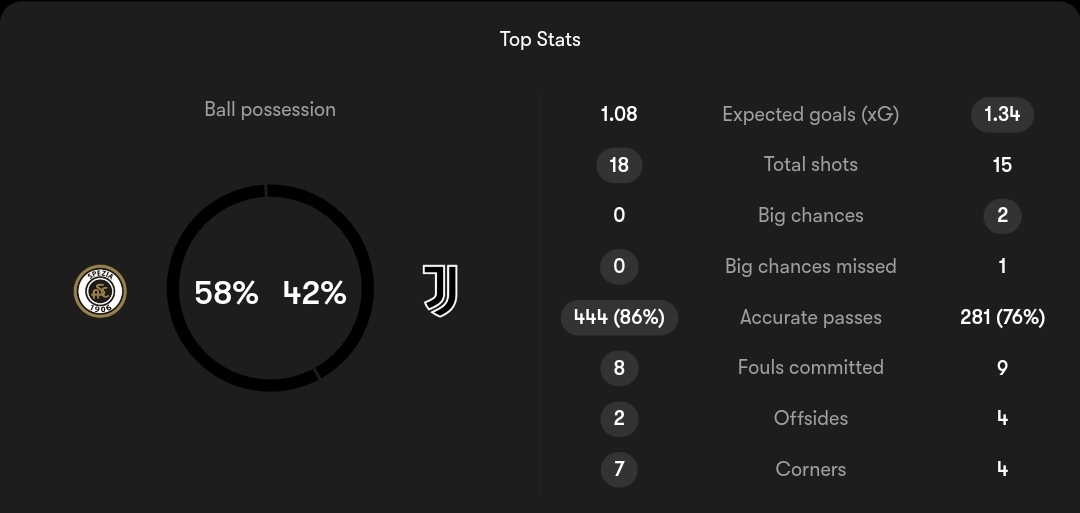
Task: Select the Top Stats heading
Action: [540, 39]
